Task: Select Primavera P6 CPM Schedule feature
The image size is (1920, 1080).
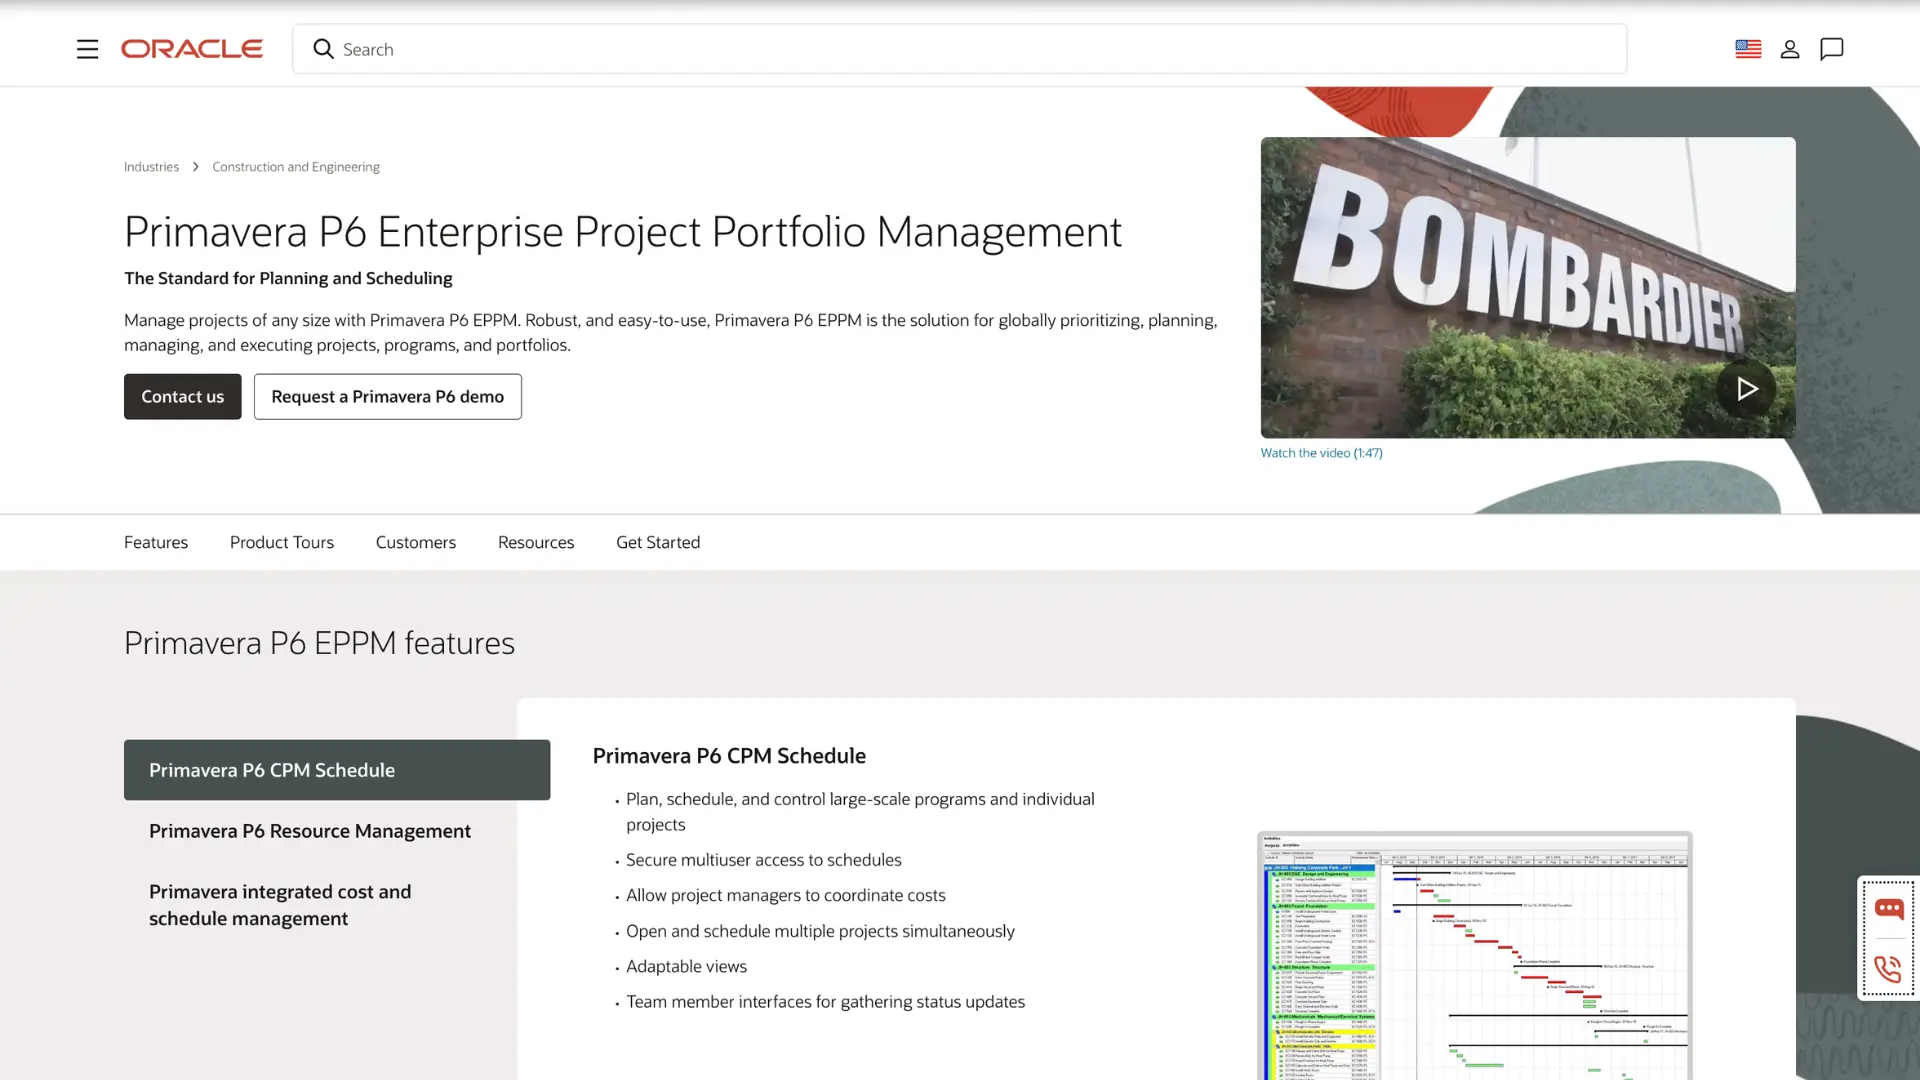Action: coord(337,770)
